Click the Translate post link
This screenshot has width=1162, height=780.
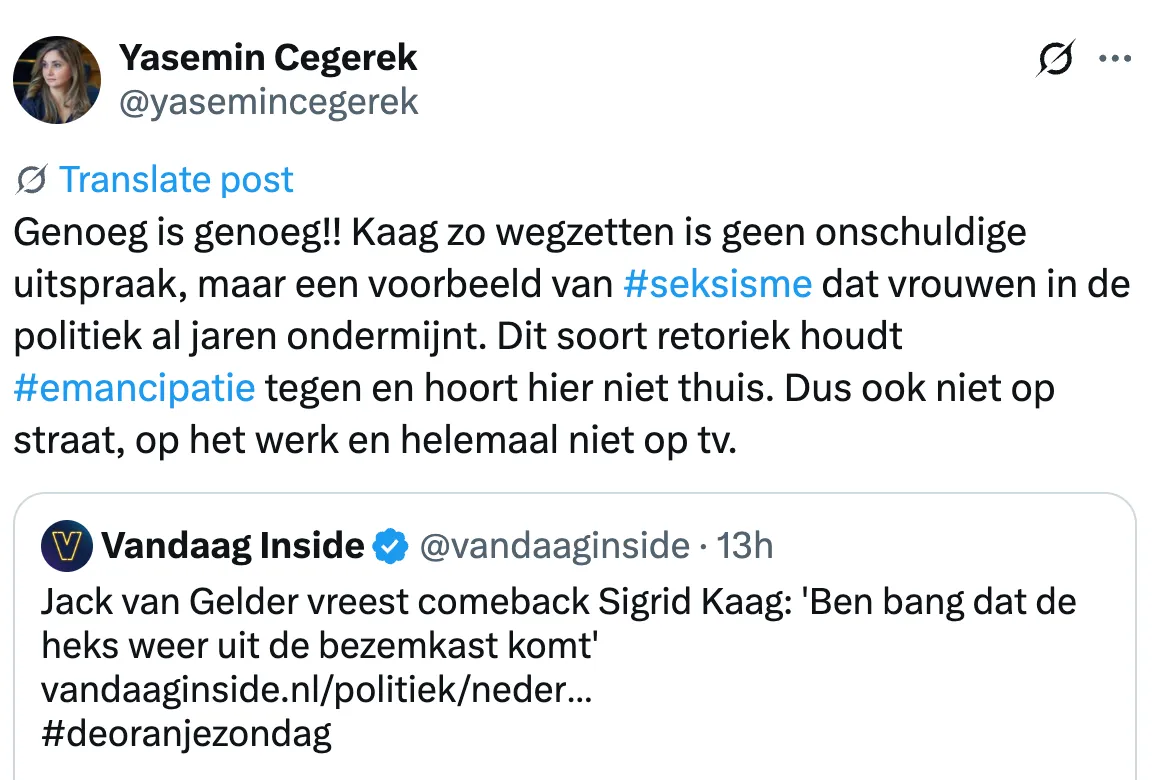(176, 180)
